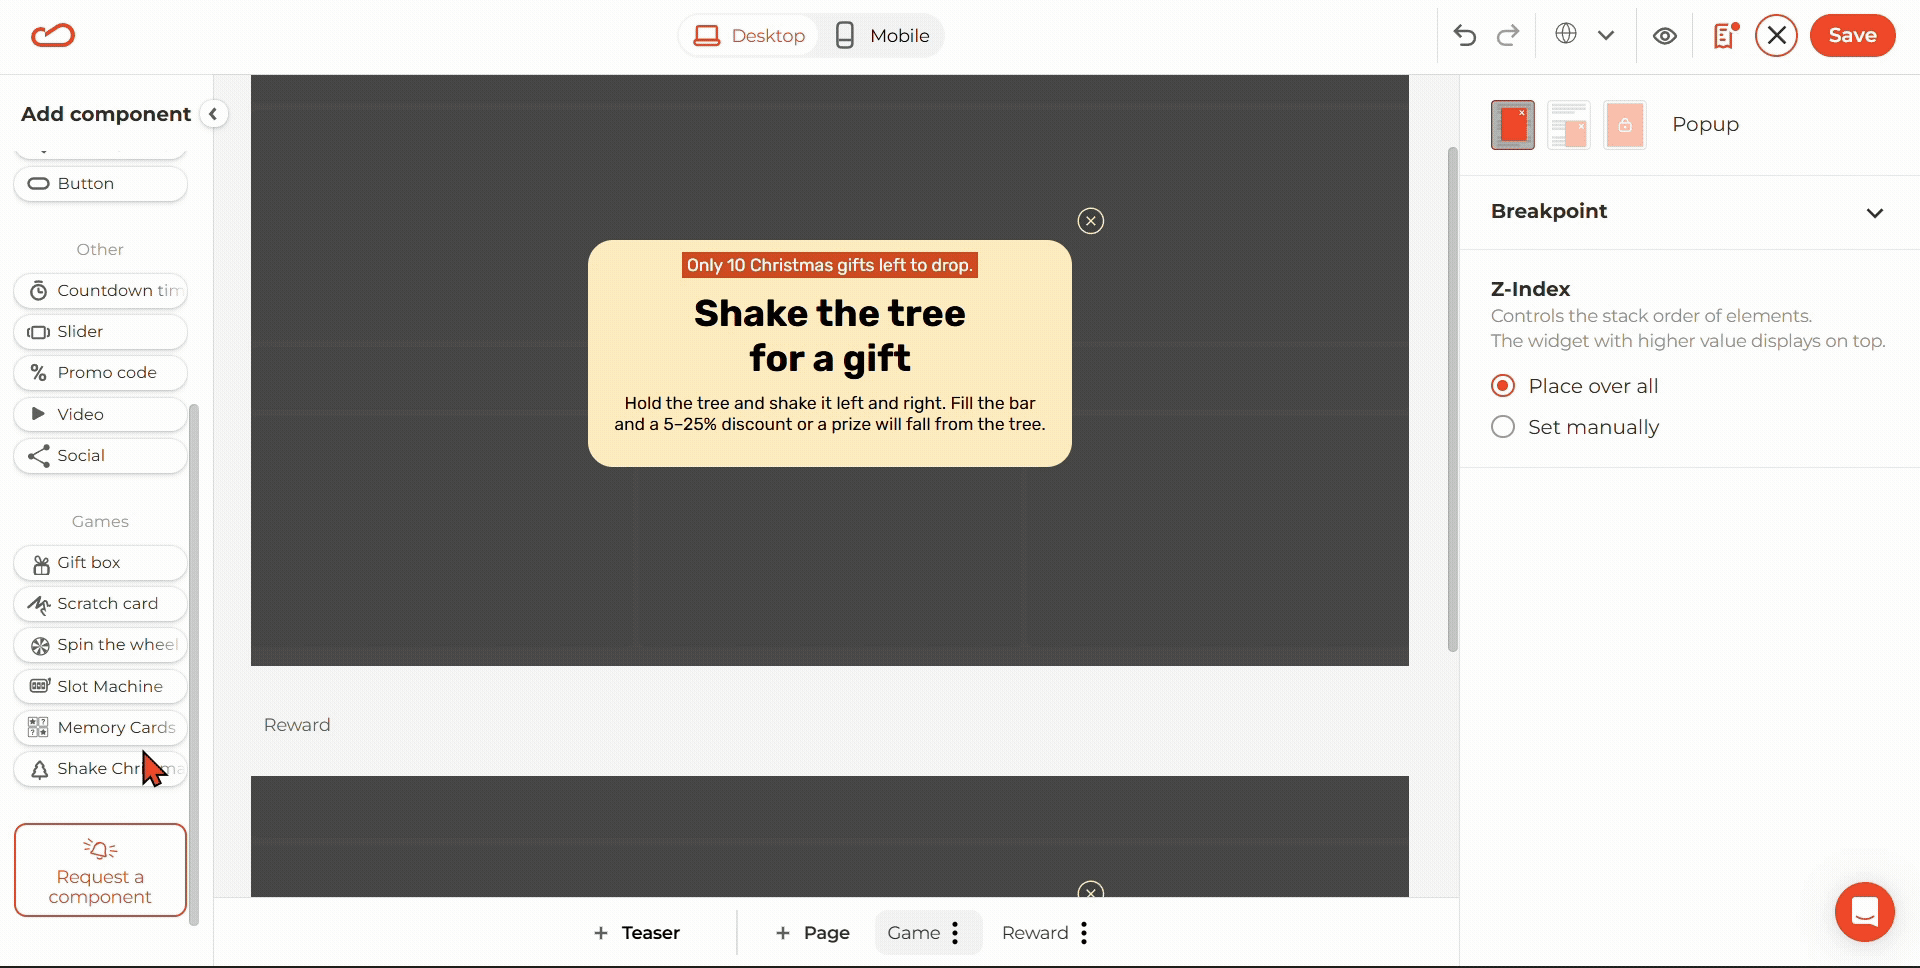Expand the Breakpoint section
Screen dimensions: 1920x968
click(x=1874, y=212)
